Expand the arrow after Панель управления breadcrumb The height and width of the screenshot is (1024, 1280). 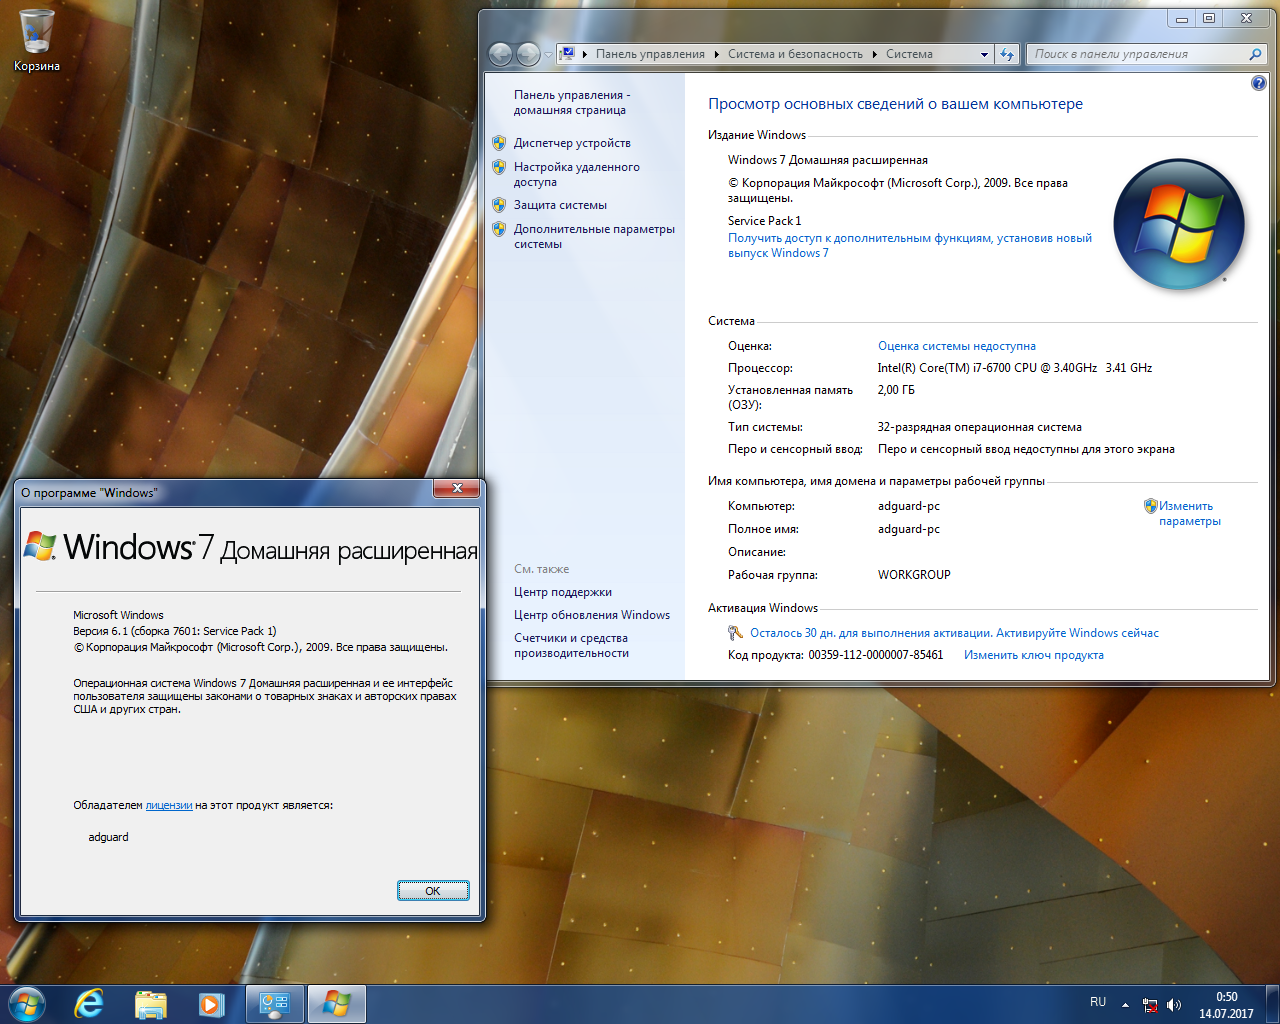click(717, 54)
